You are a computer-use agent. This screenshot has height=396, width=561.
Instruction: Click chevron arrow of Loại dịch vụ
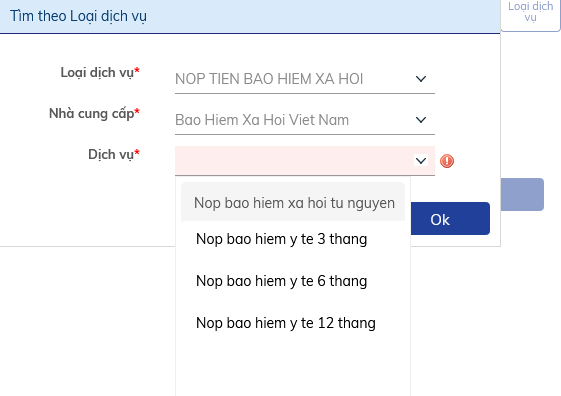click(x=421, y=79)
